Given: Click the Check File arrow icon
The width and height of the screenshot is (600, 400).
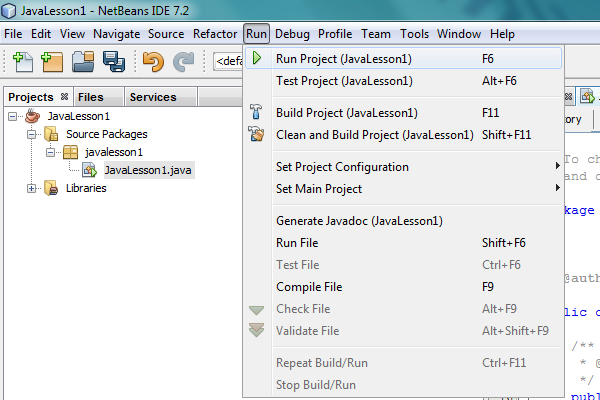Looking at the screenshot, I should (256, 310).
